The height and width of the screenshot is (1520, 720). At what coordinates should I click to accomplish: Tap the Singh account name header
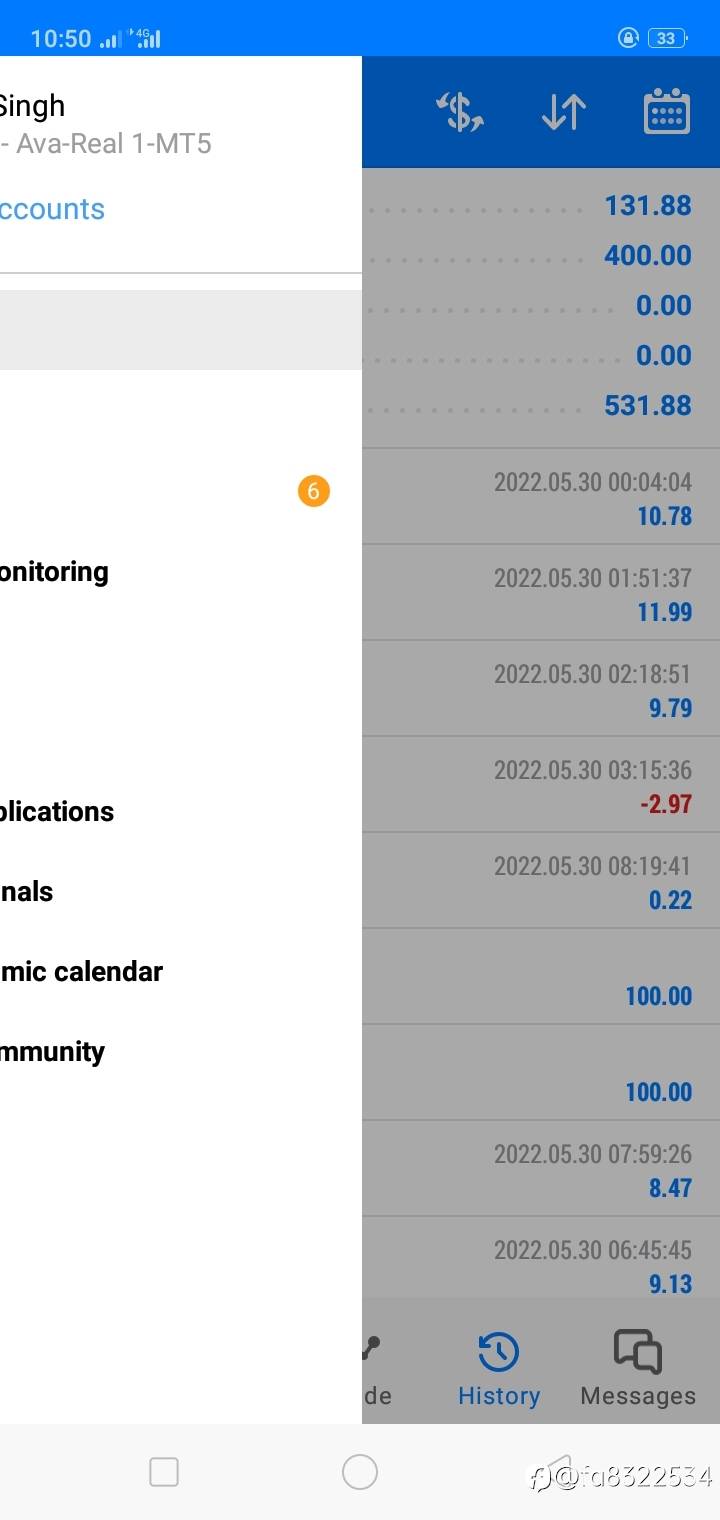(32, 106)
